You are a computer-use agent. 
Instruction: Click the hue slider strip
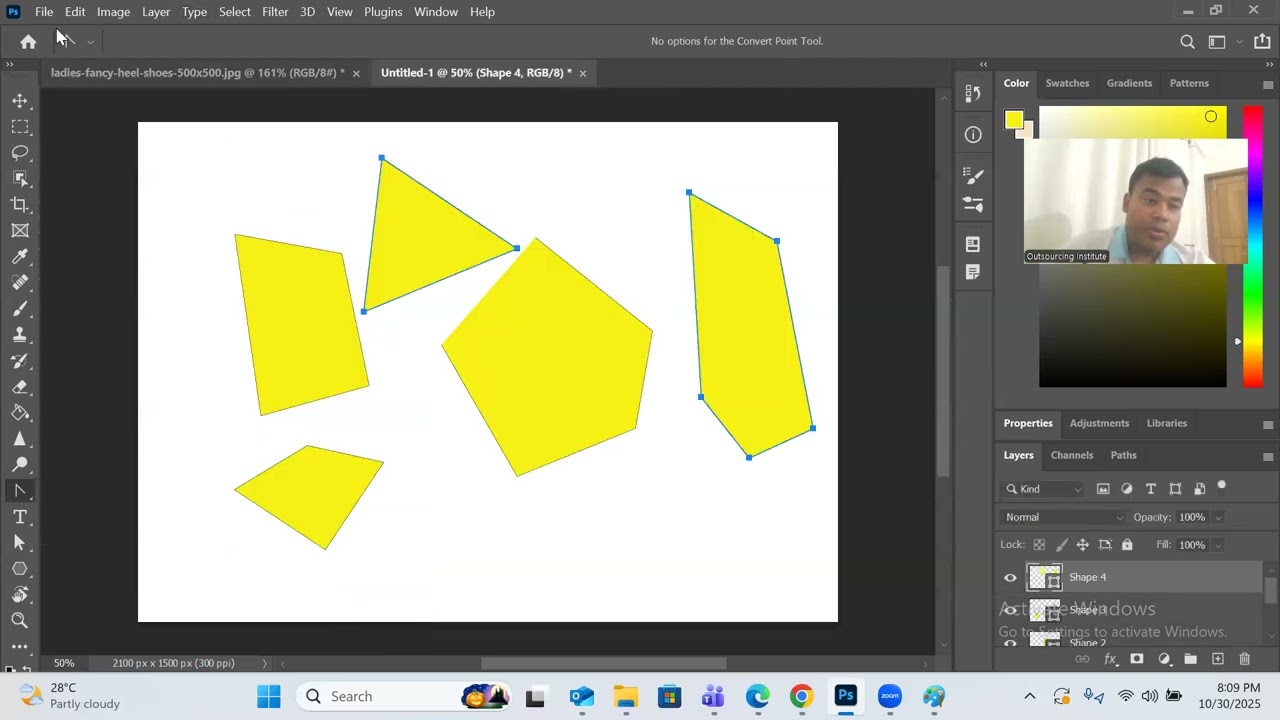1252,246
